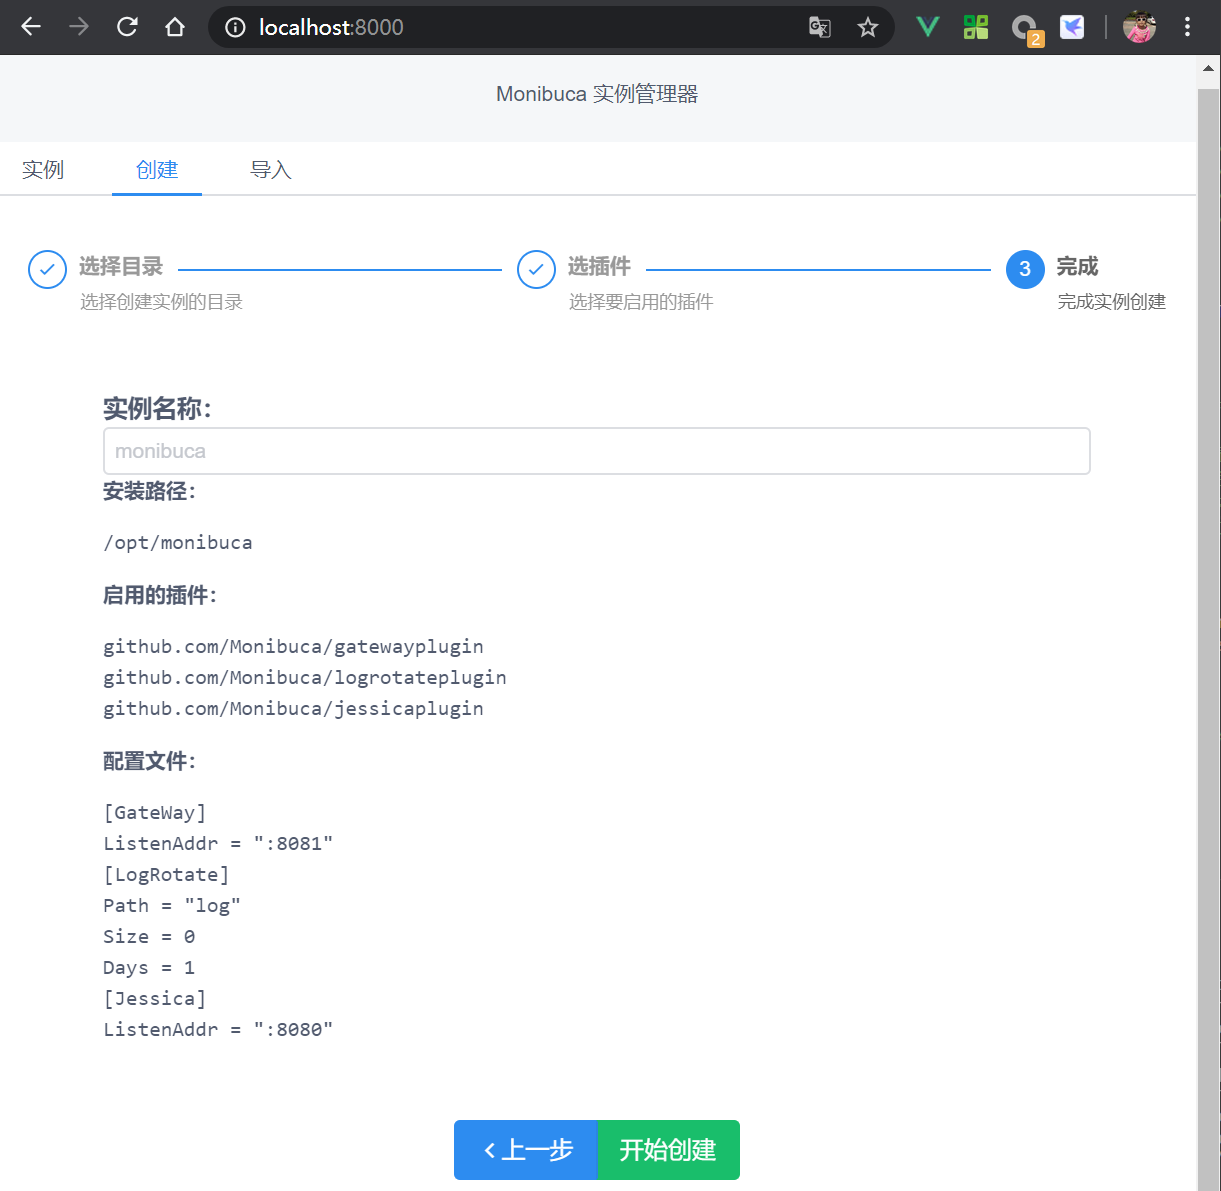Reload the page
This screenshot has width=1221, height=1191.
point(127,27)
